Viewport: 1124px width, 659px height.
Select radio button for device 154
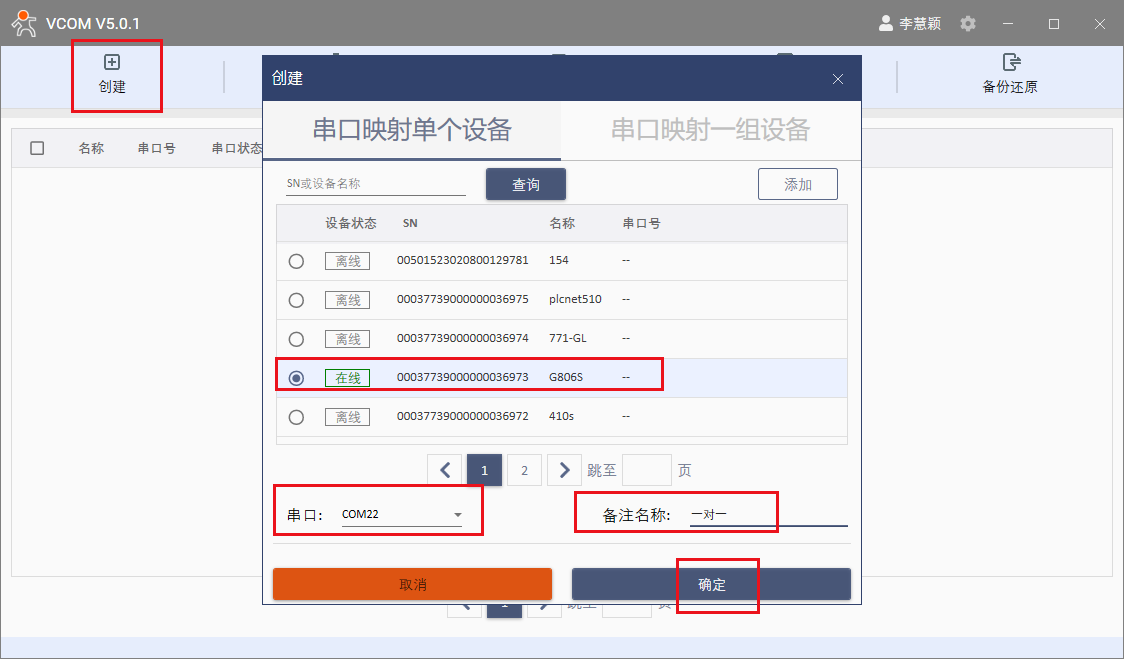click(296, 261)
